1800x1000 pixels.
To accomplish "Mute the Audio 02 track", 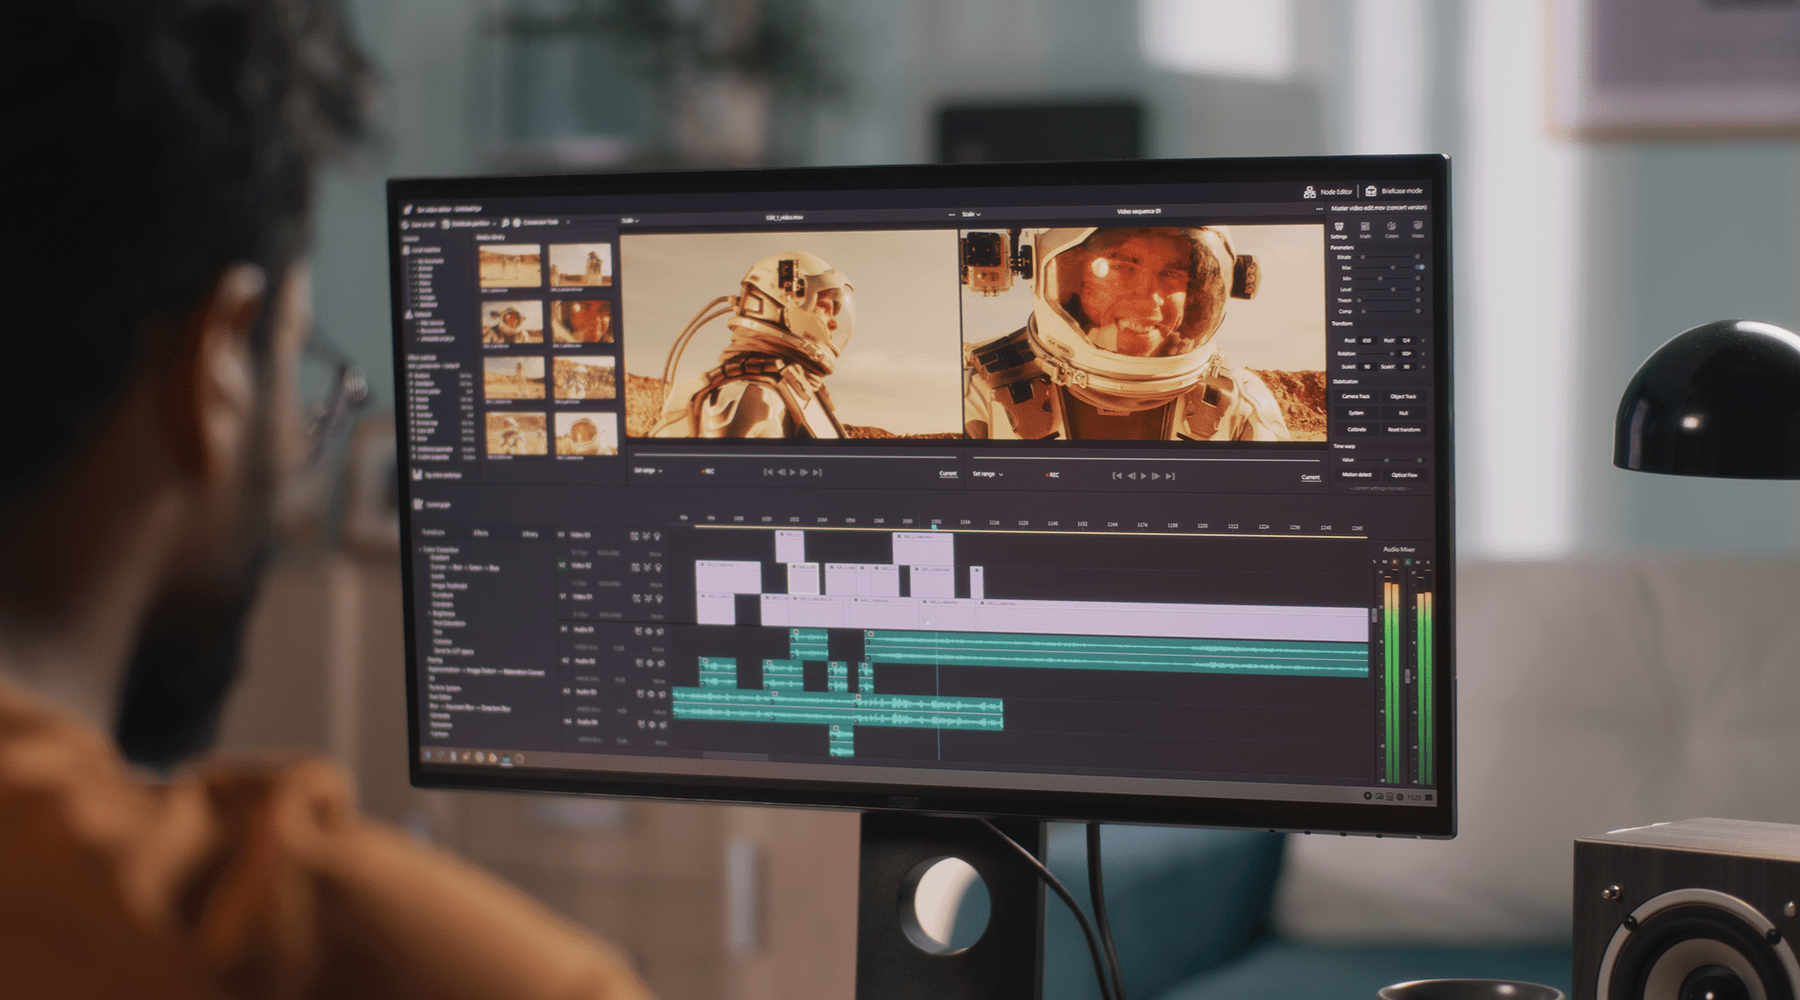I will [657, 680].
